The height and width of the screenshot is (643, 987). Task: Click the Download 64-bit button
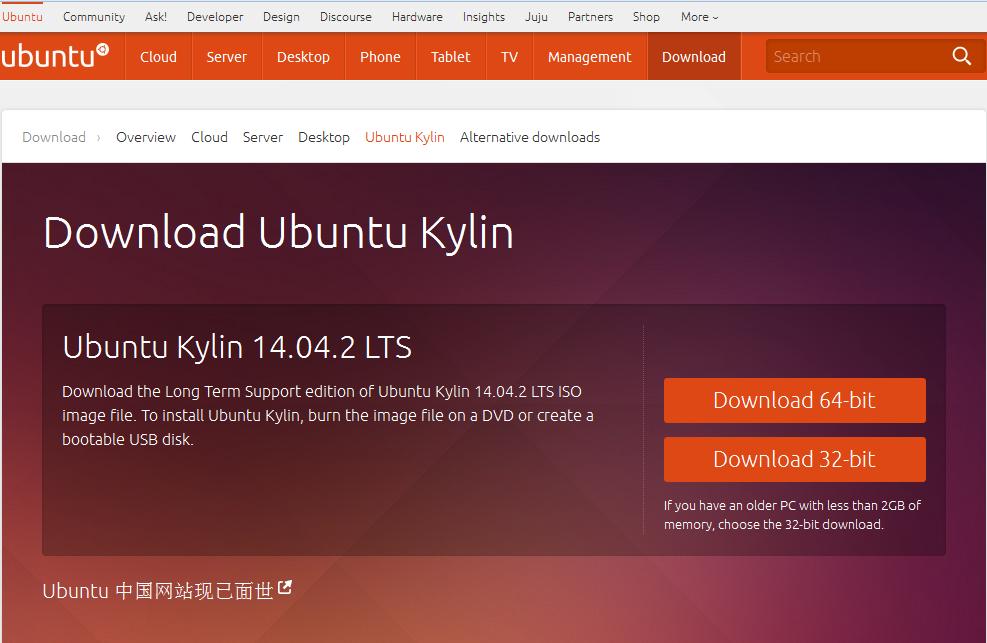(794, 400)
